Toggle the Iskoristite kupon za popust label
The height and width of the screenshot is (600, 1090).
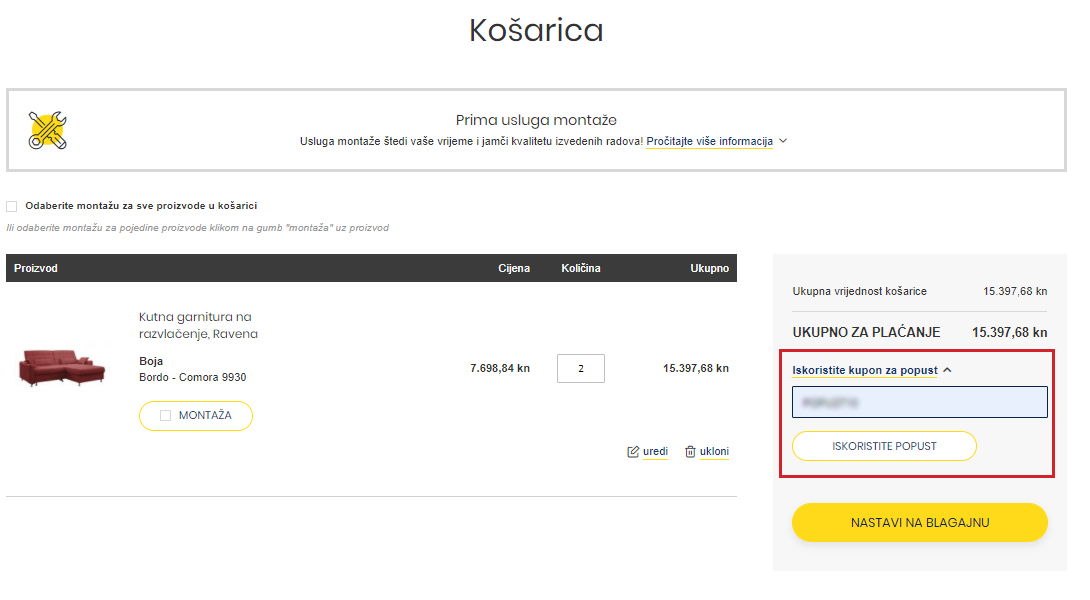(865, 370)
